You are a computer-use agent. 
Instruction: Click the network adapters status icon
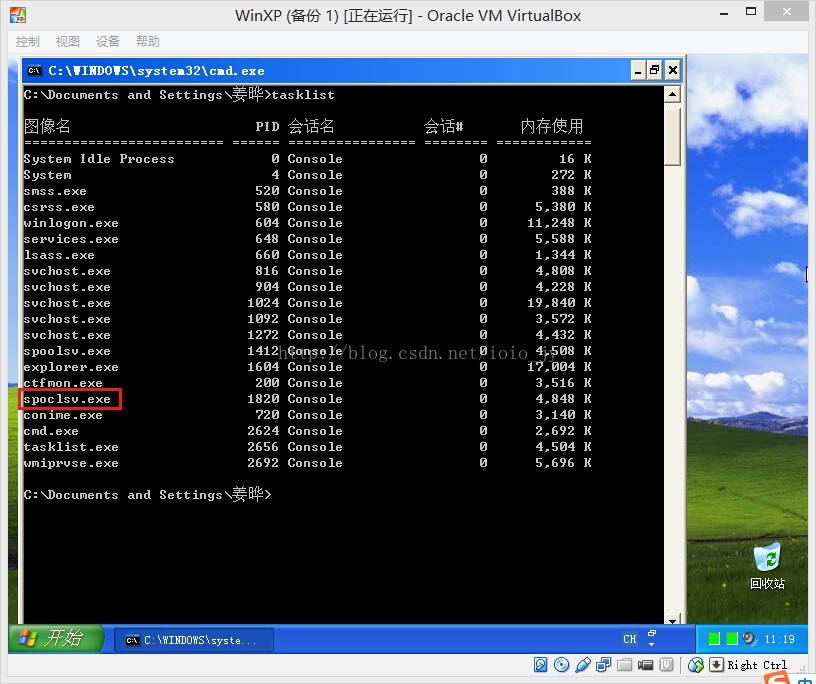[x=604, y=665]
